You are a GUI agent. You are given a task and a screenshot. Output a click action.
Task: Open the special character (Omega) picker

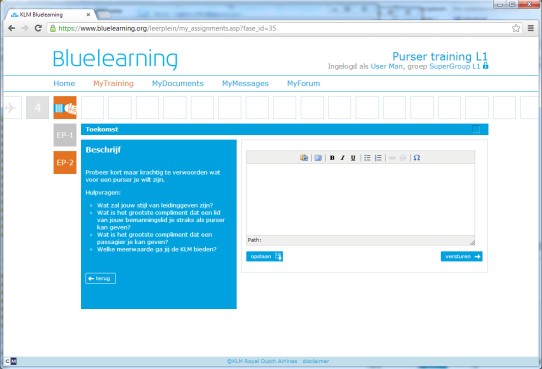point(417,158)
